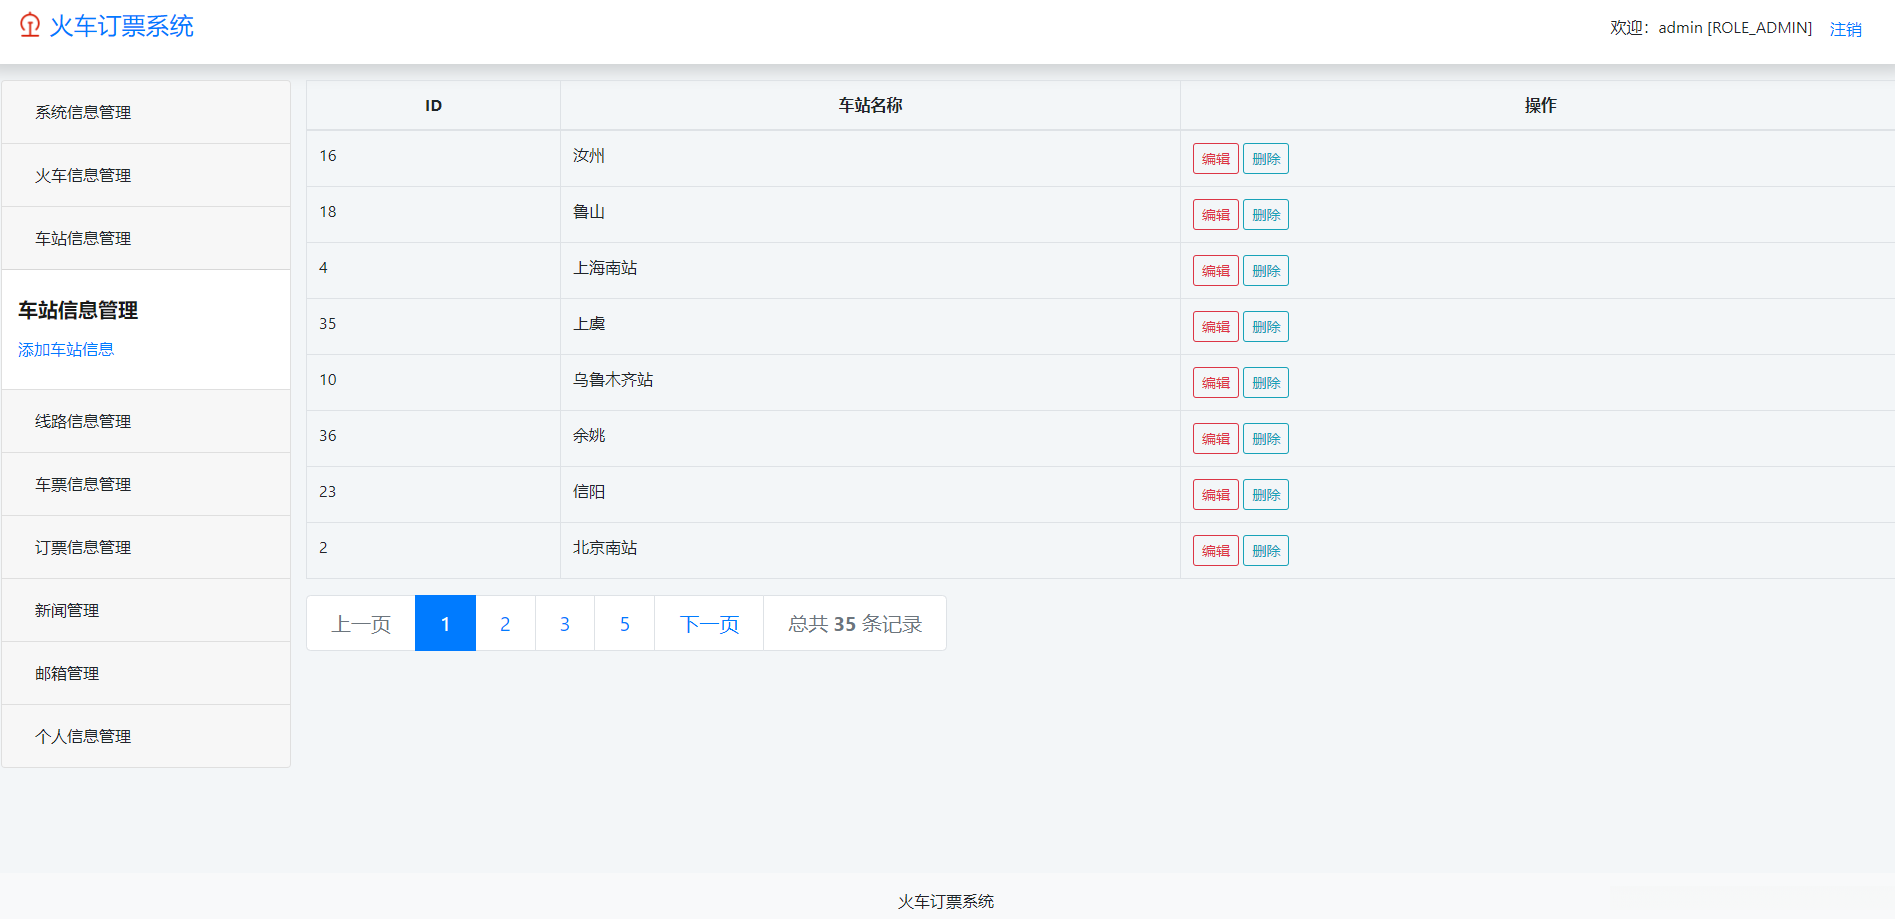
Task: Delete the 上海南站 station row
Action: [x=1266, y=271]
